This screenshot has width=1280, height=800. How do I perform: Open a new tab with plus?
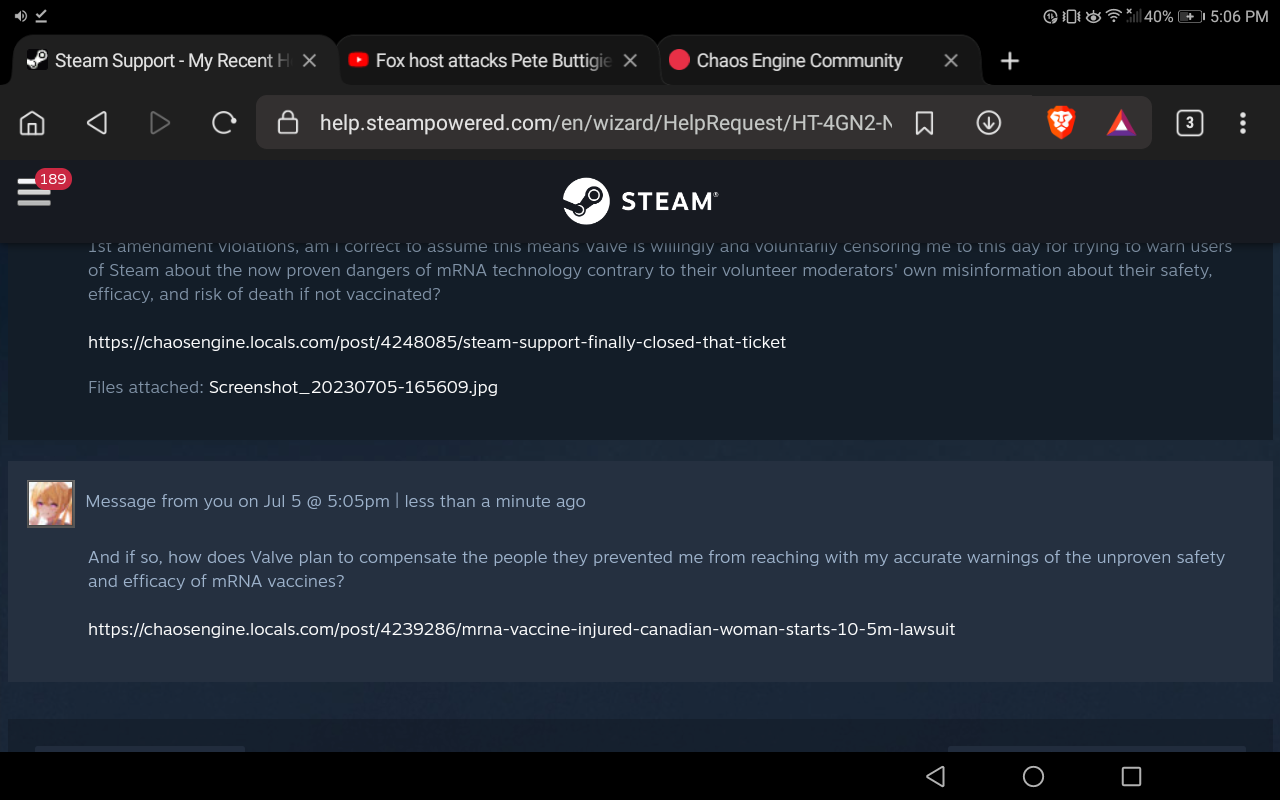point(1010,61)
